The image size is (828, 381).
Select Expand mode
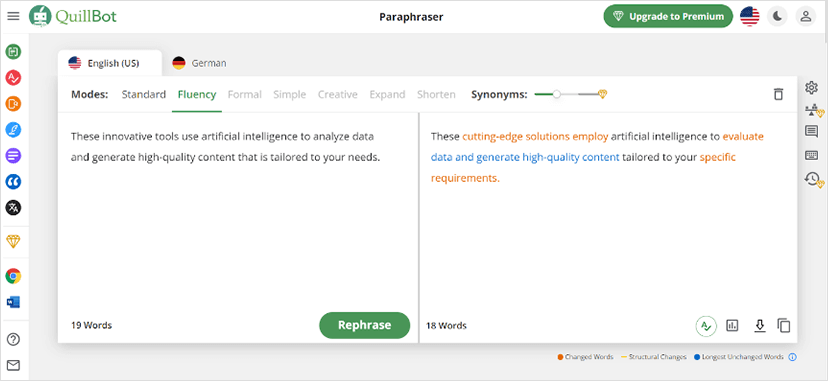click(x=387, y=94)
